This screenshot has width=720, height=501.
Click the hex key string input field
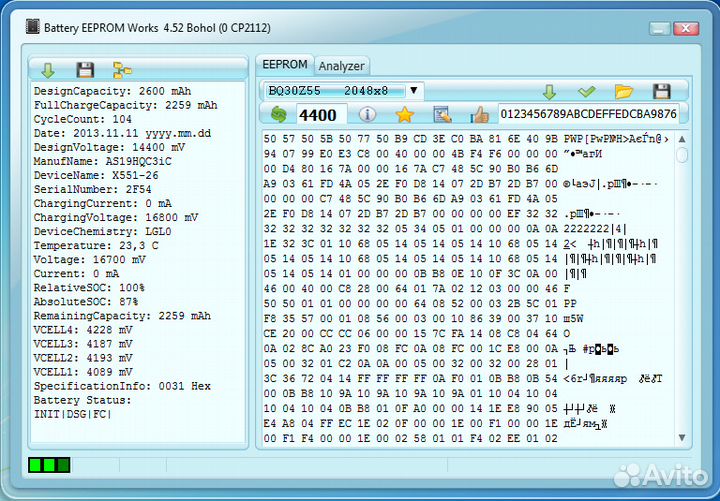pyautogui.click(x=587, y=114)
